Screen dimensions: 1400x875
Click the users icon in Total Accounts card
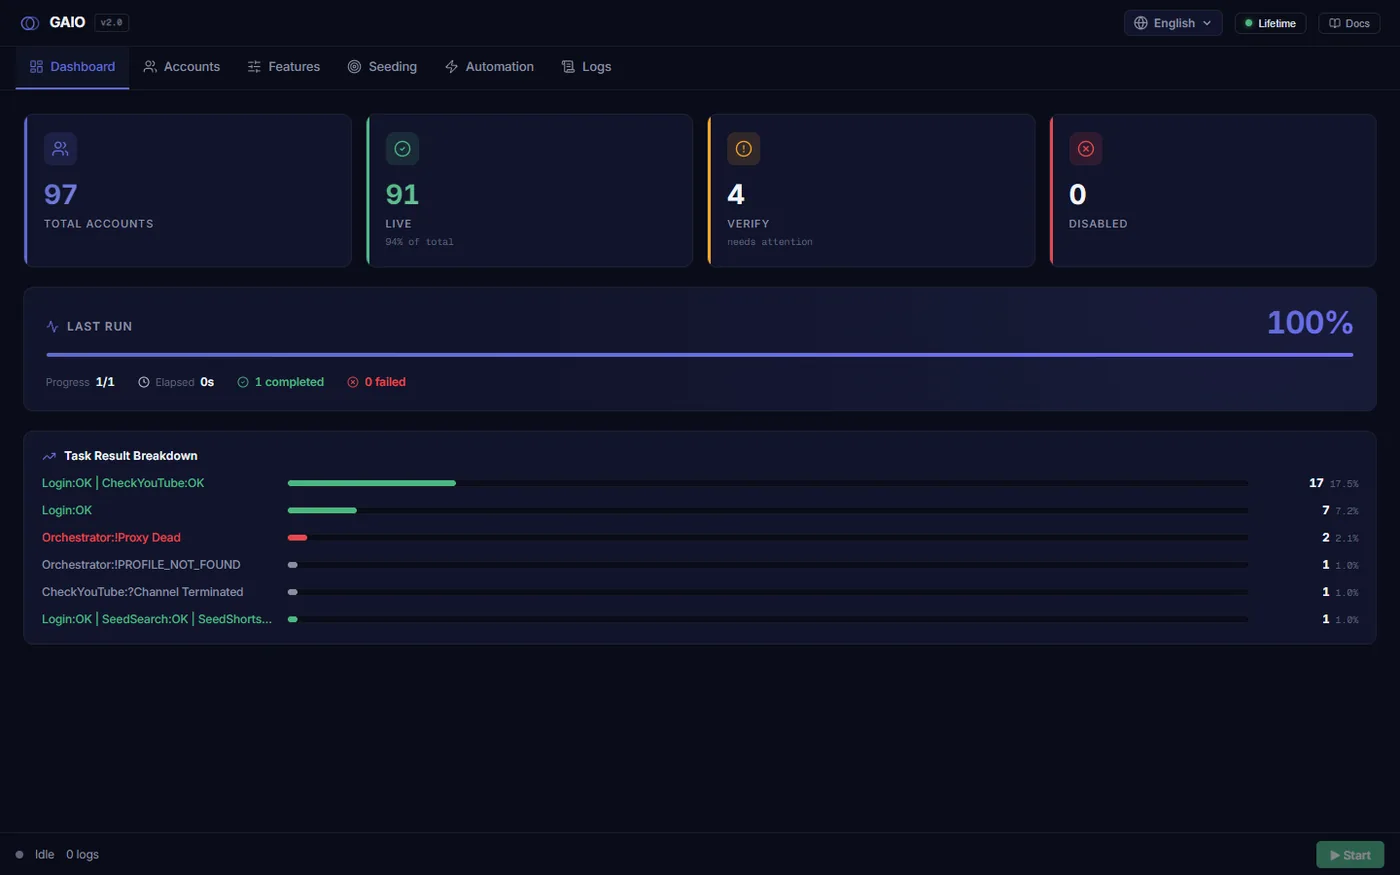coord(60,149)
